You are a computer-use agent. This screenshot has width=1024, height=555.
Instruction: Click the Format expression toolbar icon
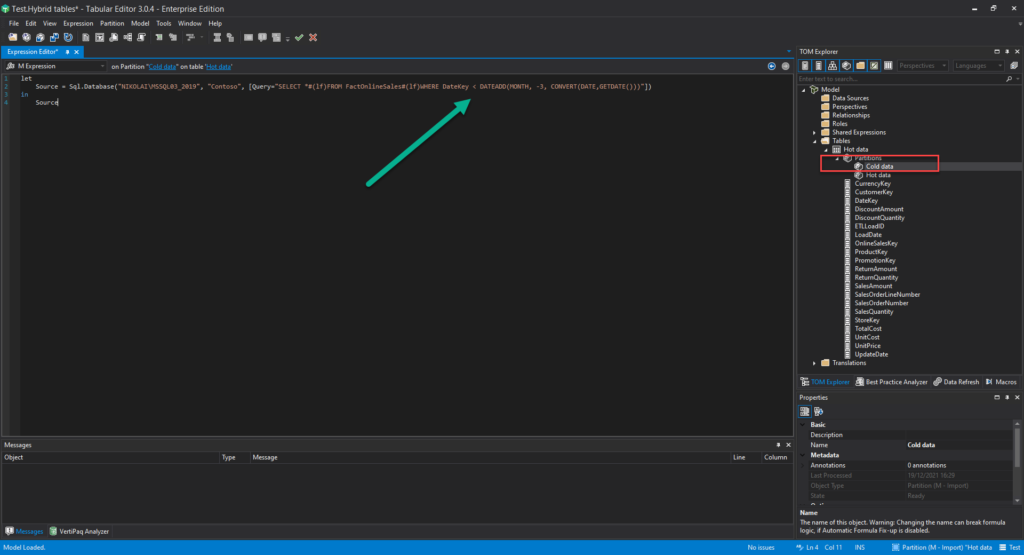click(191, 38)
